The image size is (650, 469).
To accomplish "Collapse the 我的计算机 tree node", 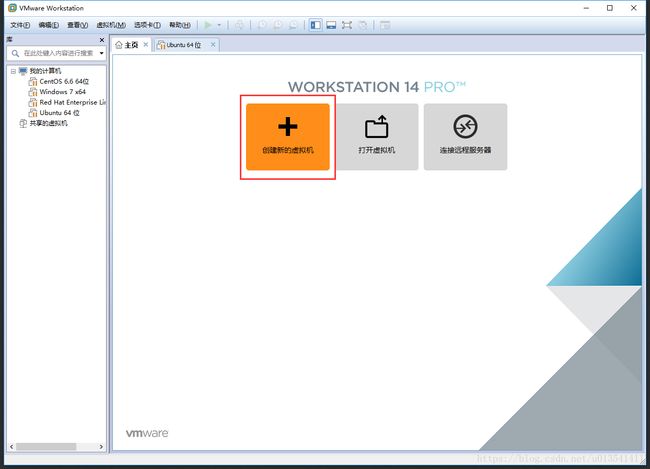I will tap(13, 71).
